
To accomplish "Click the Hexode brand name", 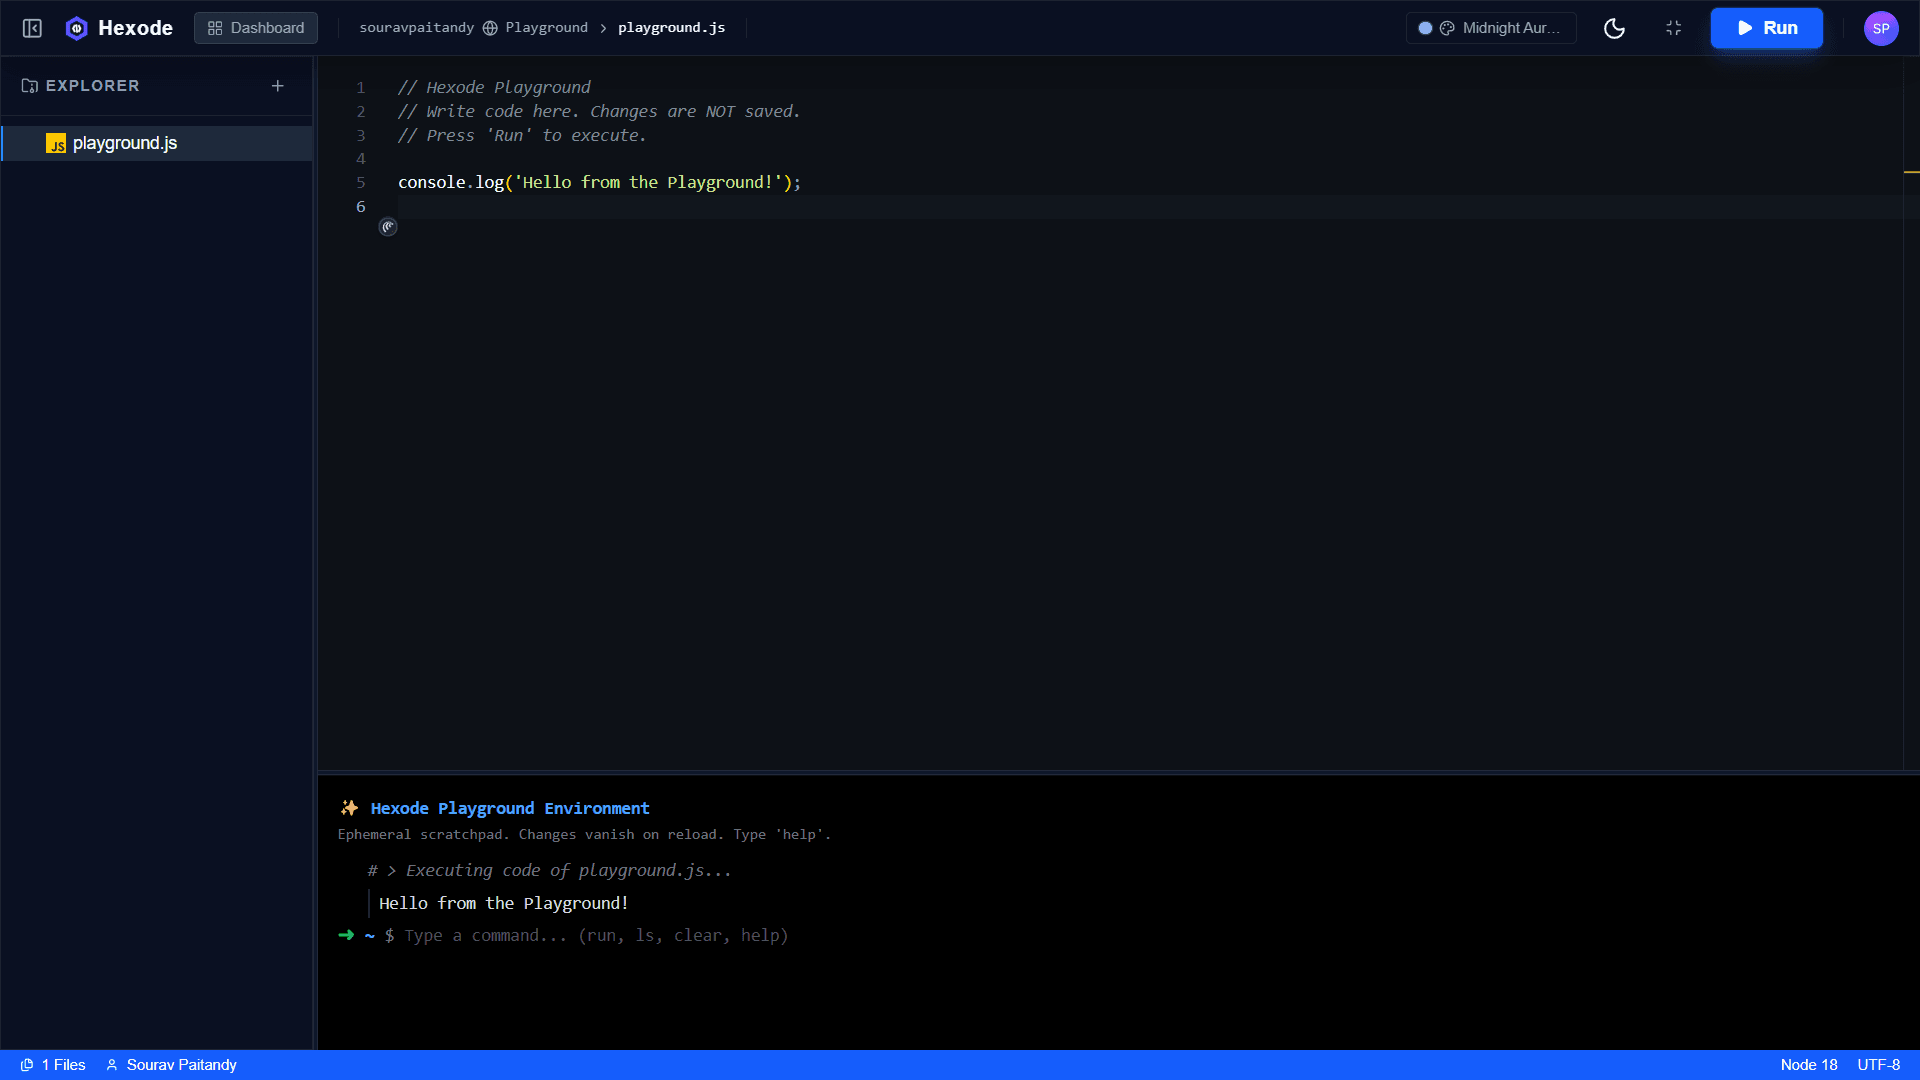I will [135, 28].
